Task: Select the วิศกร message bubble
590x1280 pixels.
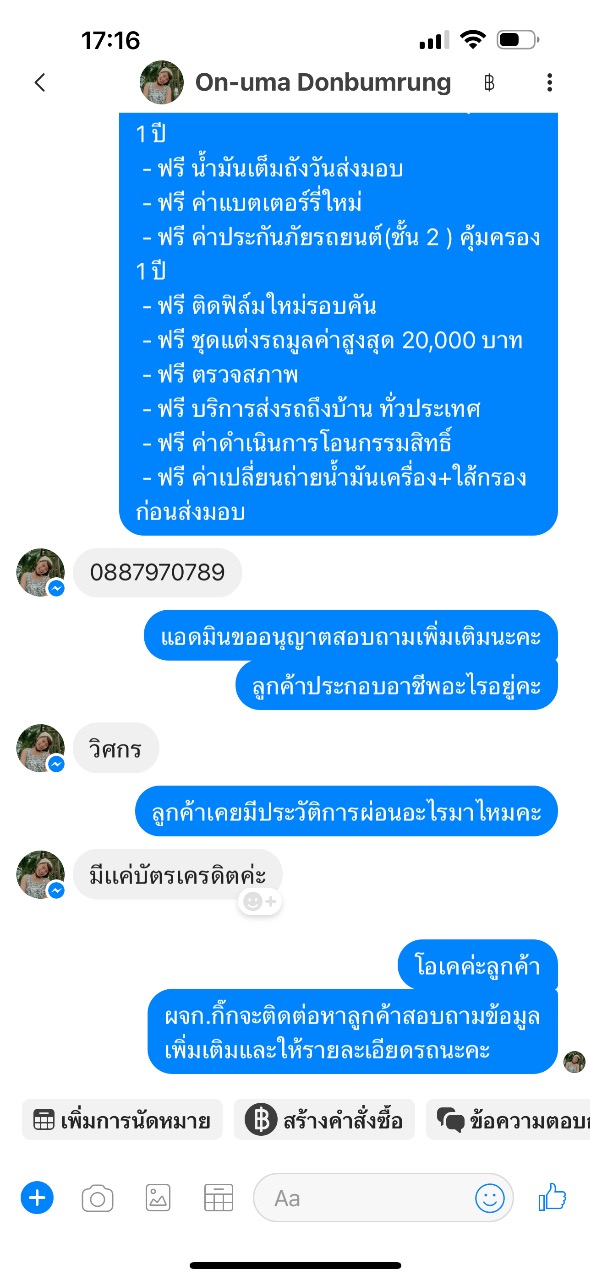Action: 116,748
